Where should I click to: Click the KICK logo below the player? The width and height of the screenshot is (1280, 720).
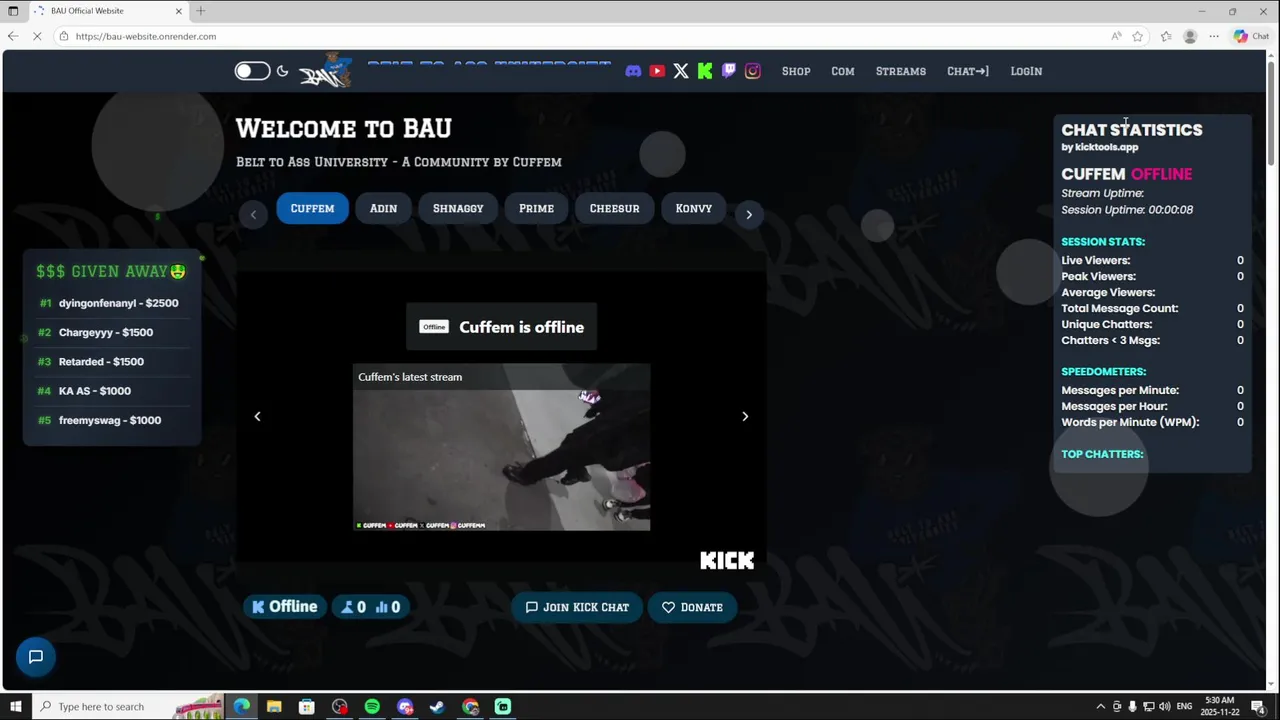[727, 561]
